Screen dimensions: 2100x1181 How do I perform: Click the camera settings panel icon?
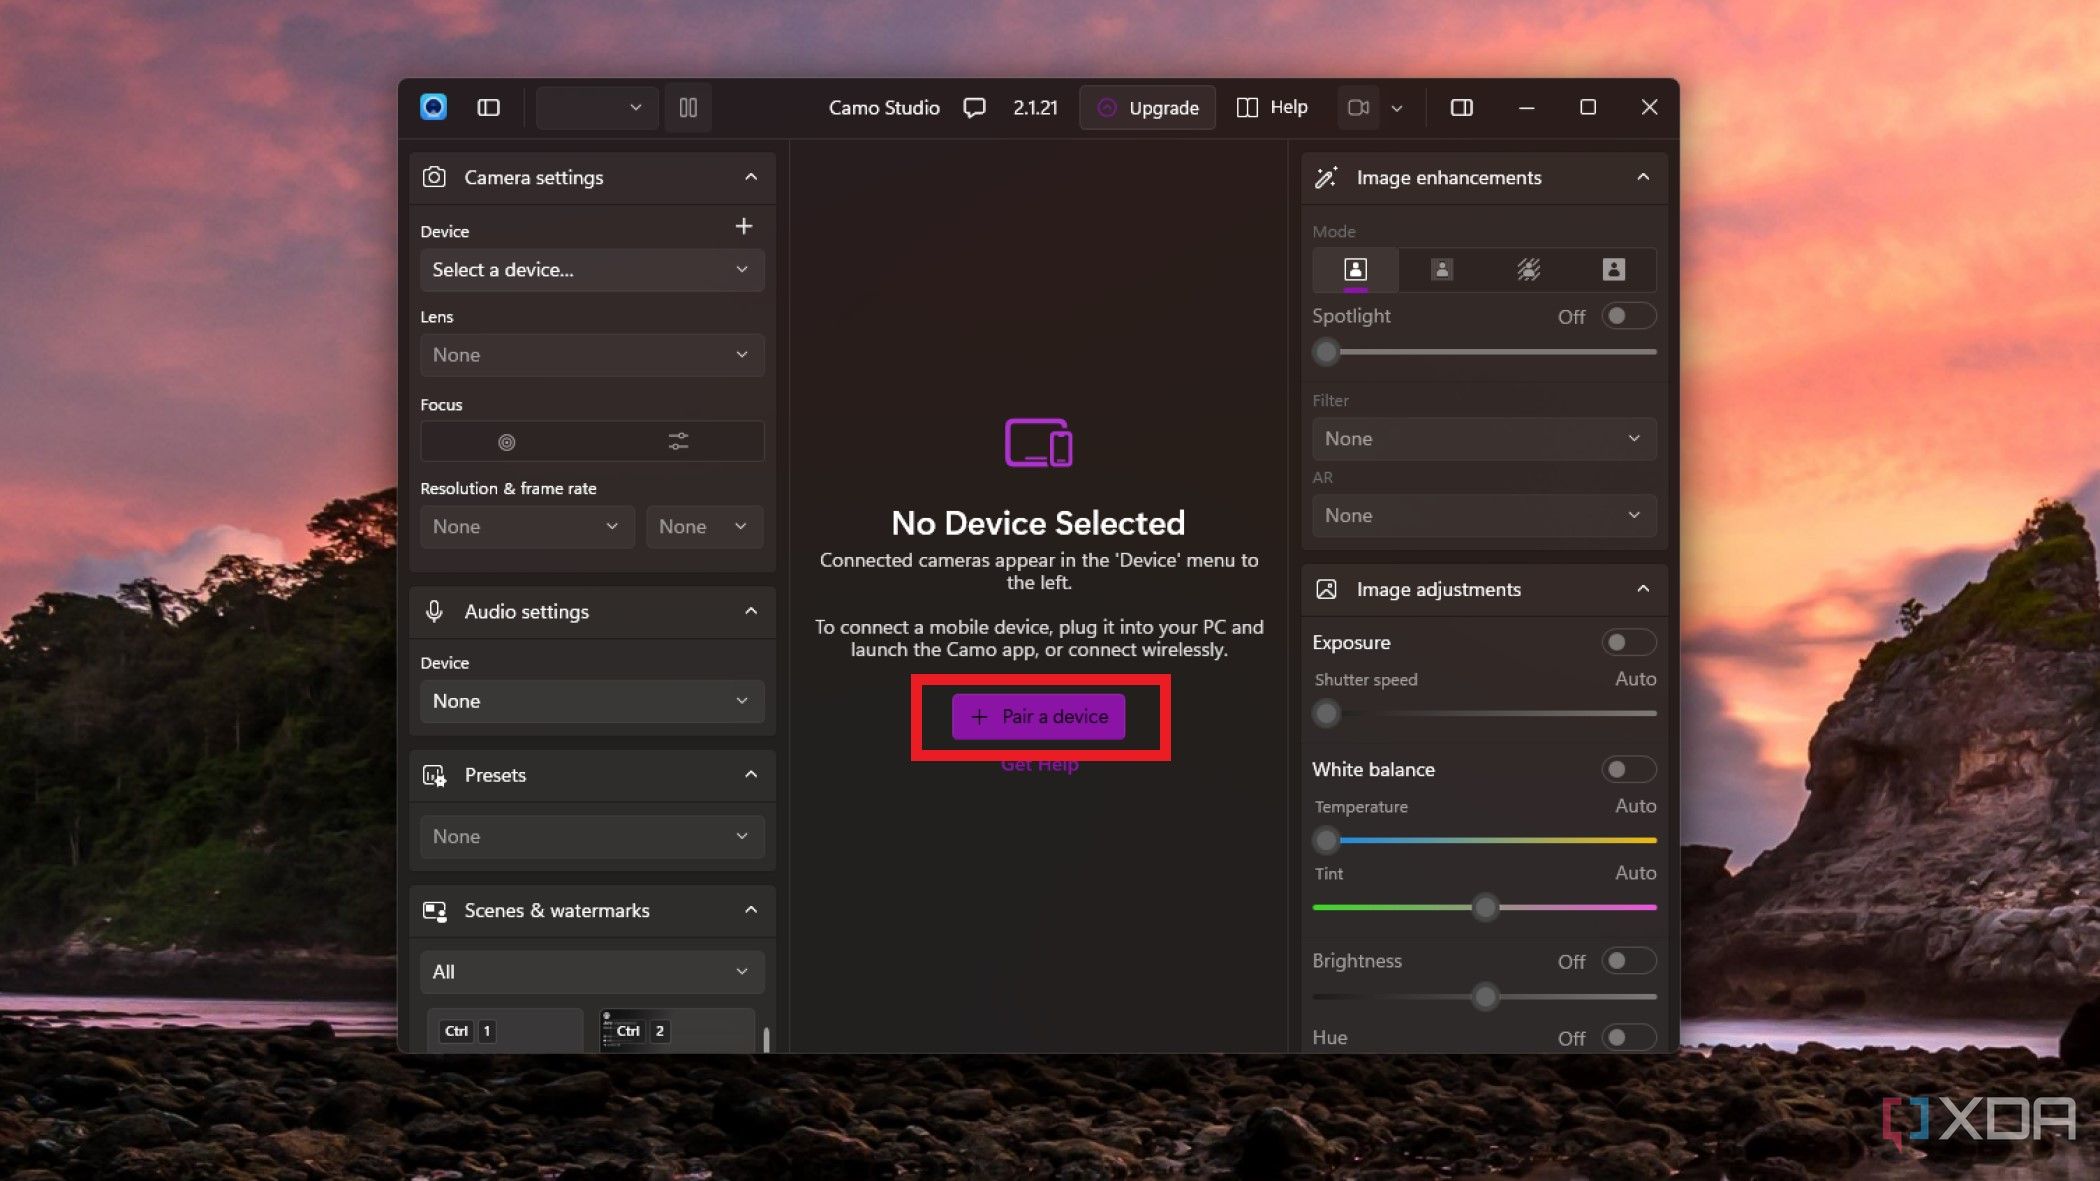coord(433,176)
